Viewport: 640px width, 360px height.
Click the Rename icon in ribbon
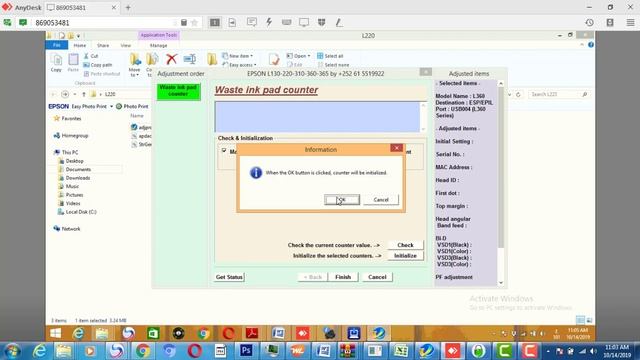coord(190,59)
